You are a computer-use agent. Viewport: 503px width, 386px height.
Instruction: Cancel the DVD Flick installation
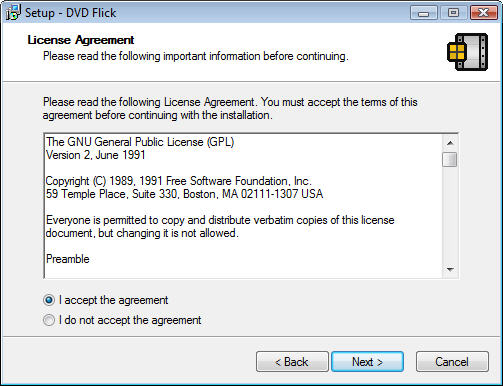pos(452,362)
